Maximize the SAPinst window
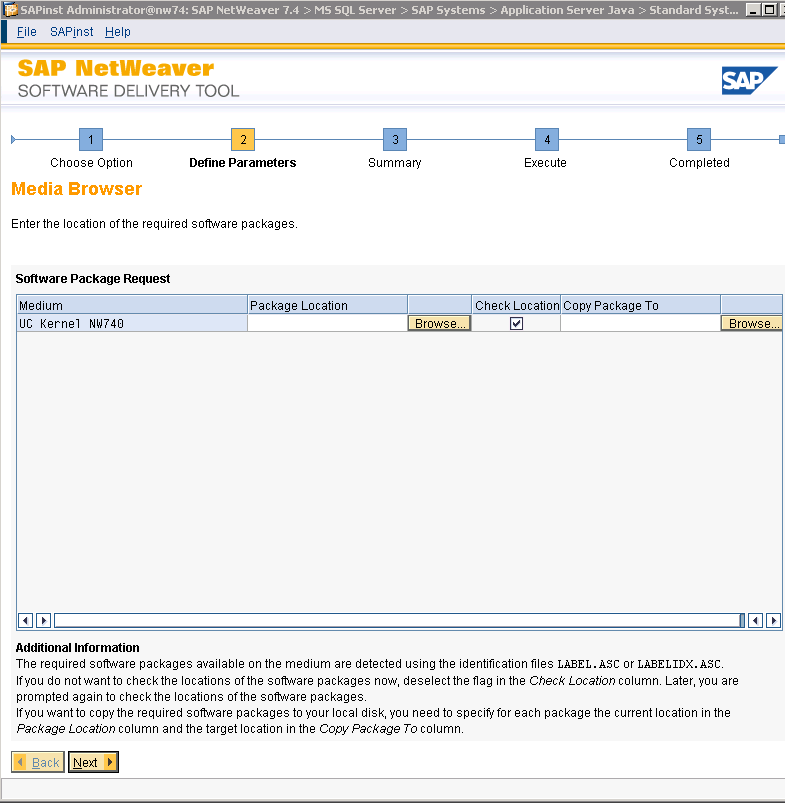Screen dimensions: 785x803 coord(770,10)
